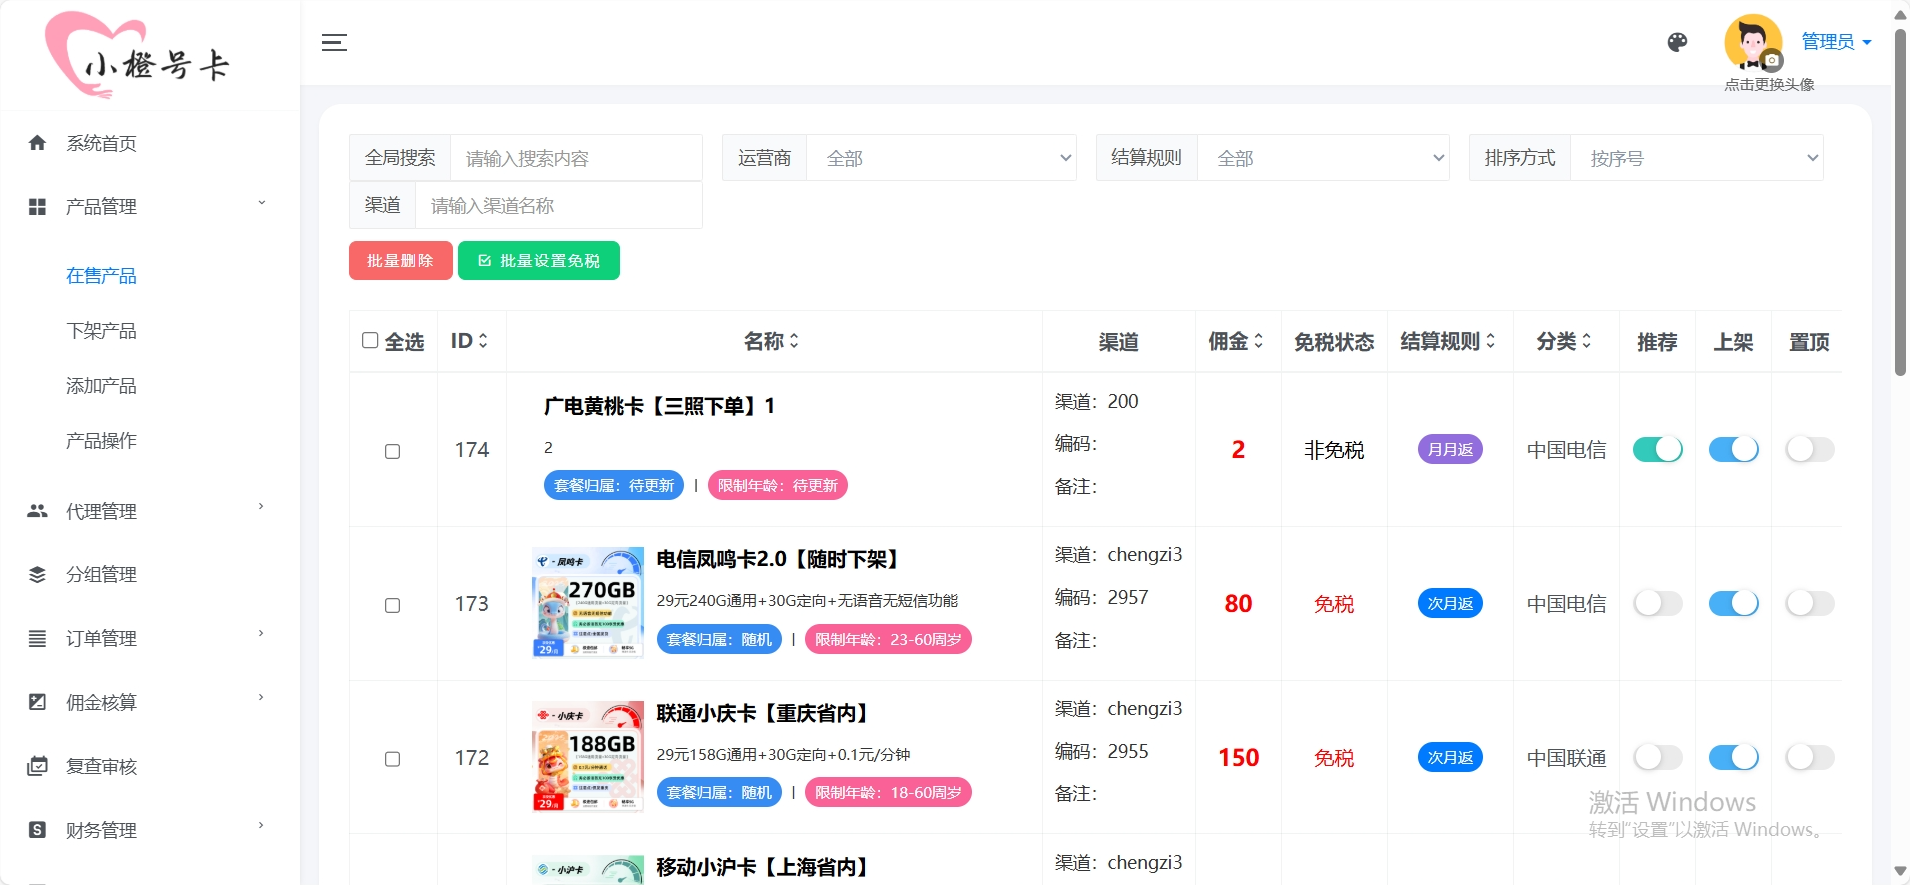Click the review icon beside 复查审核

[37, 766]
